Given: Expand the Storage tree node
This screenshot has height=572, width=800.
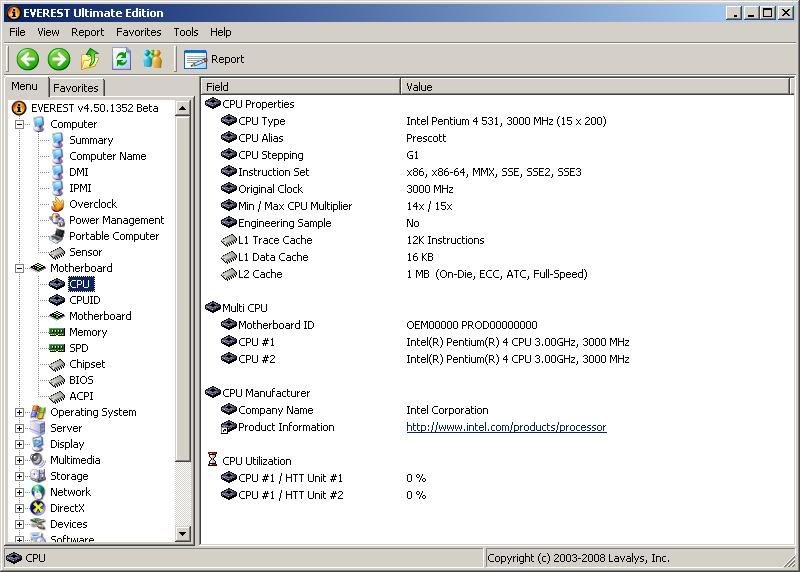Looking at the screenshot, I should coord(19,476).
